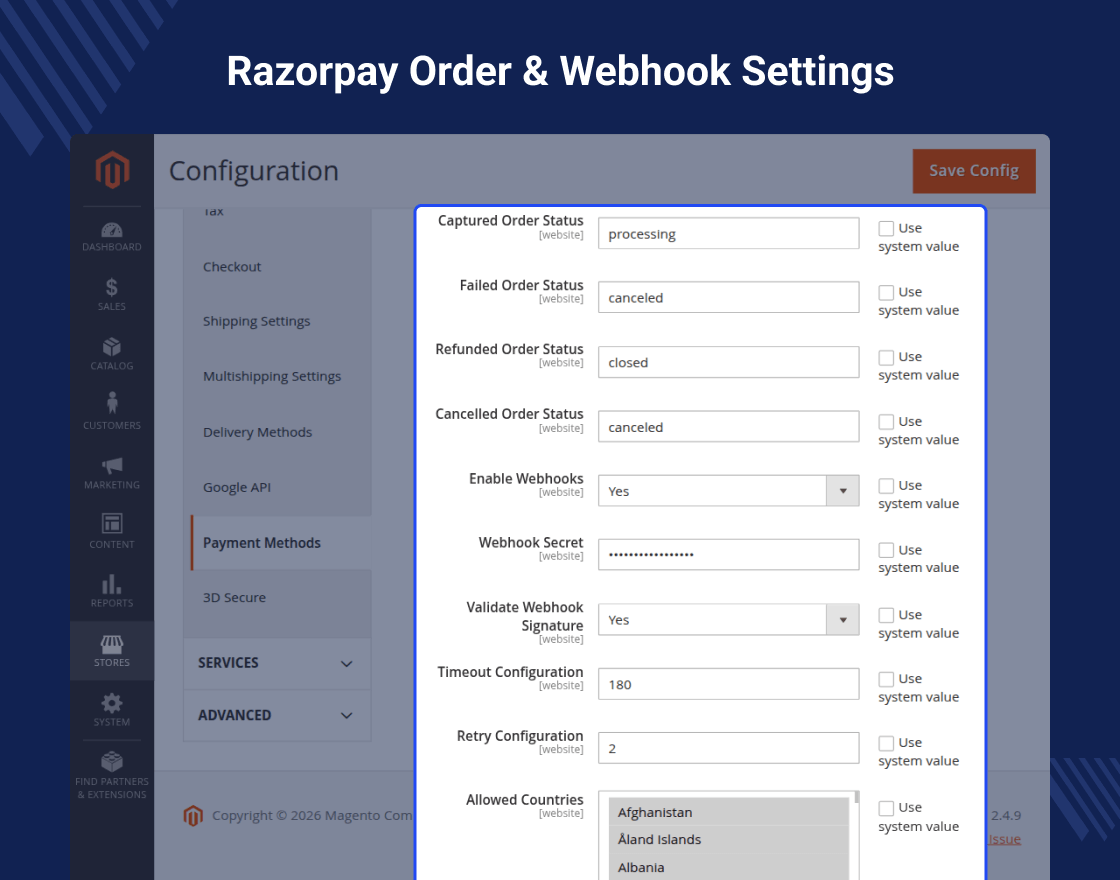Image resolution: width=1120 pixels, height=880 pixels.
Task: Select the Multishipping Settings tab
Action: point(271,376)
